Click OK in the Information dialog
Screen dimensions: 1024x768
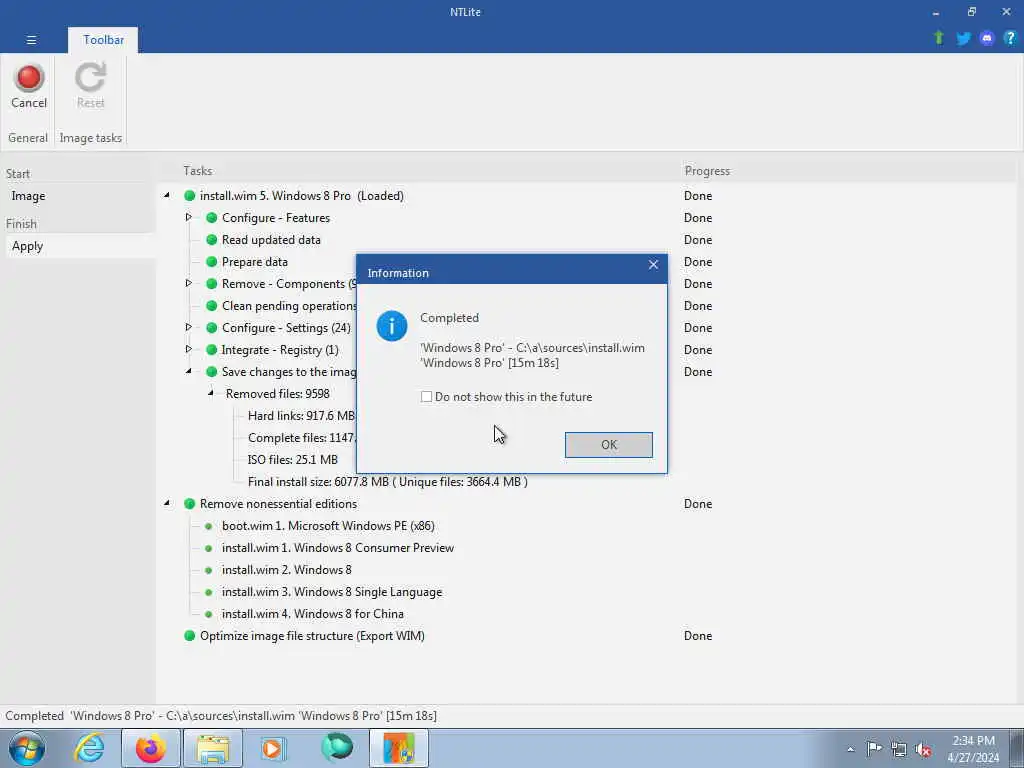click(609, 445)
